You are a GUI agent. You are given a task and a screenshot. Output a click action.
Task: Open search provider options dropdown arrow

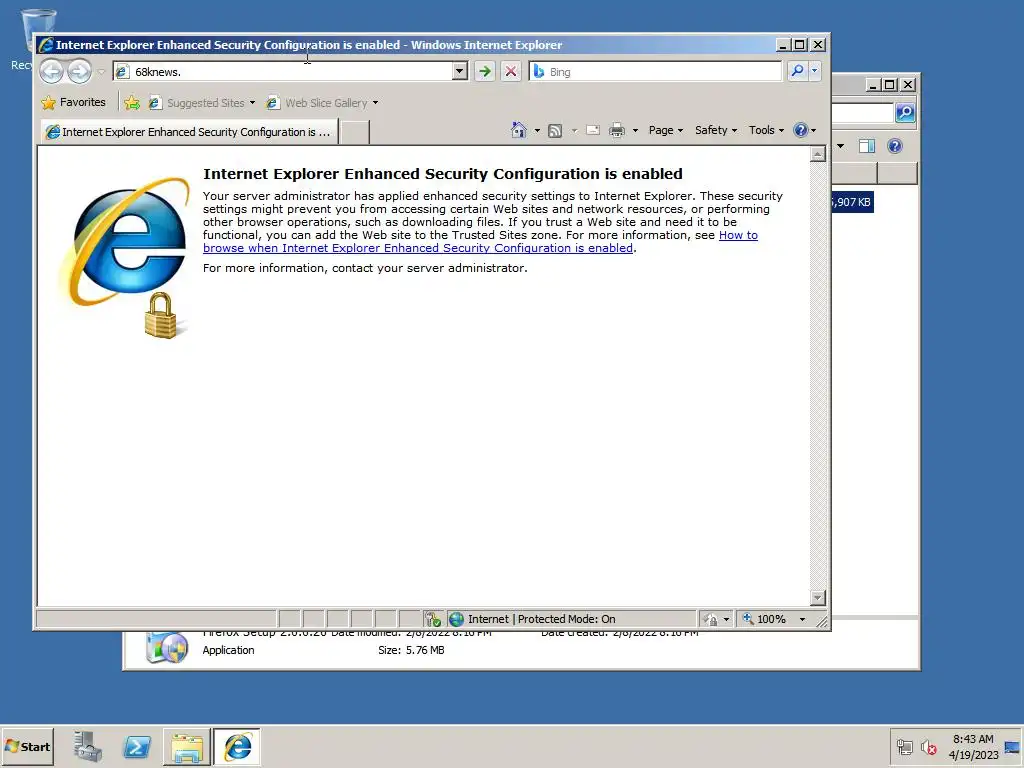coord(814,71)
